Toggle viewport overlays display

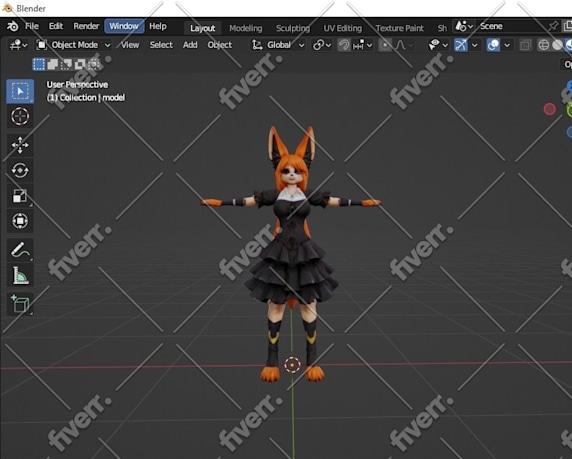493,45
